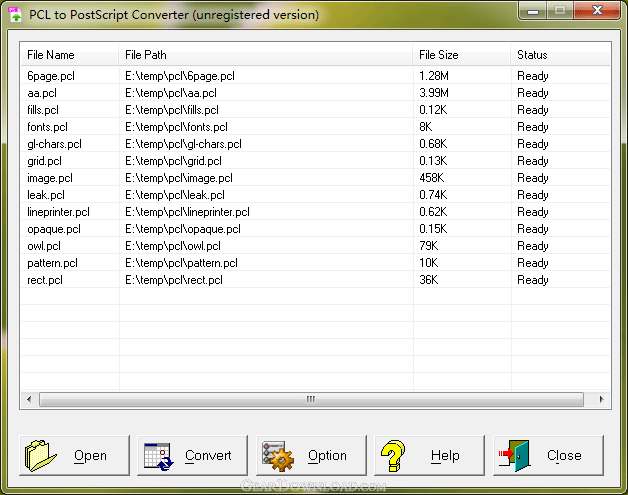Click the 0.62K file size cell

(433, 212)
